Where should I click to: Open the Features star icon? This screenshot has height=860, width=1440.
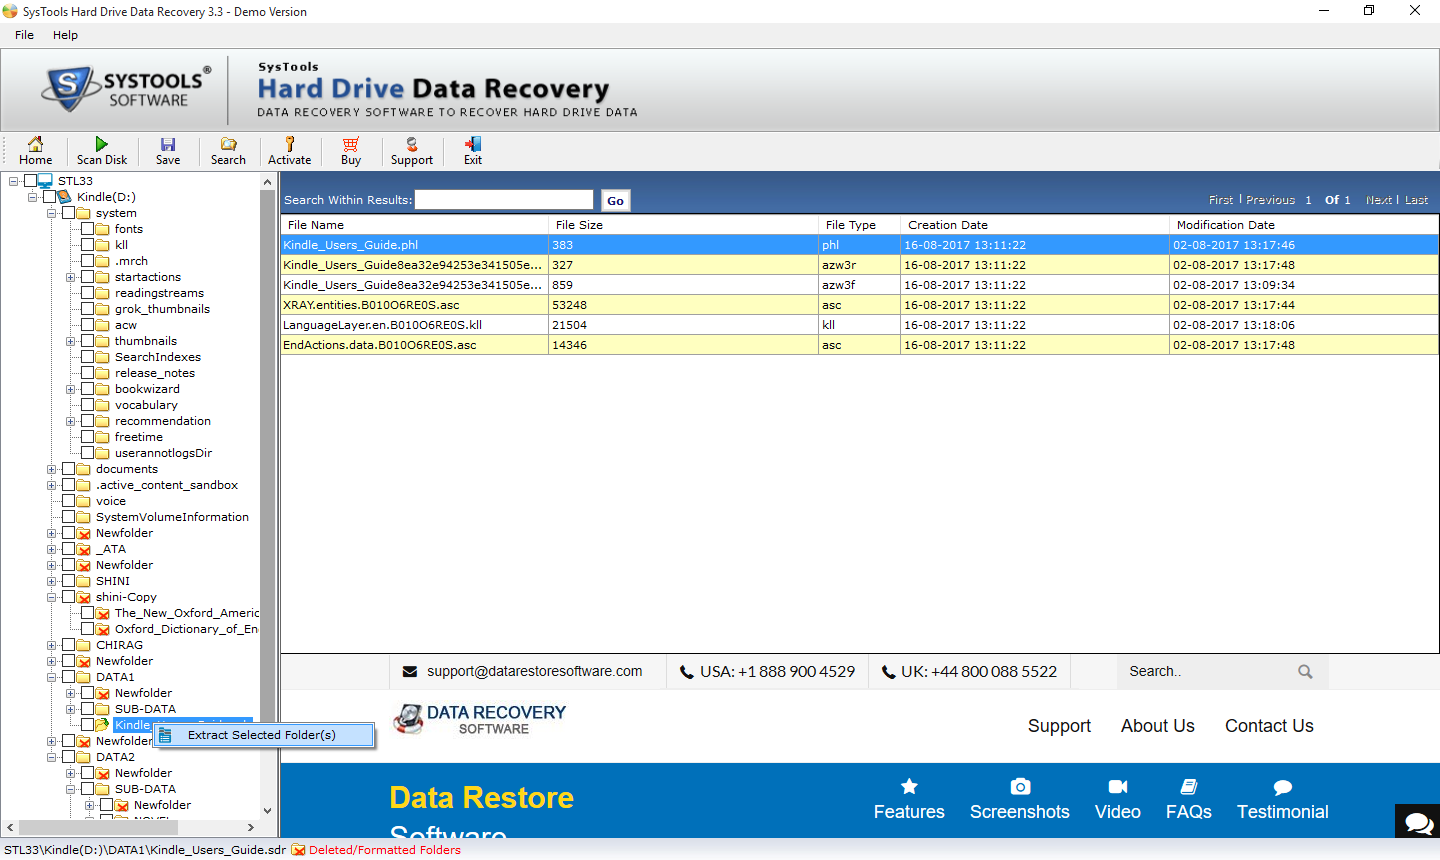[909, 786]
